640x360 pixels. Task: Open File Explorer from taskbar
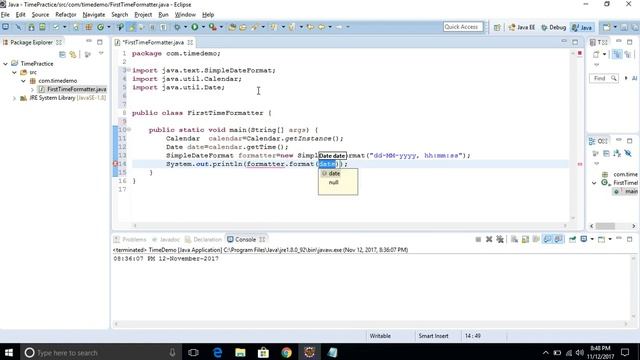(240, 352)
